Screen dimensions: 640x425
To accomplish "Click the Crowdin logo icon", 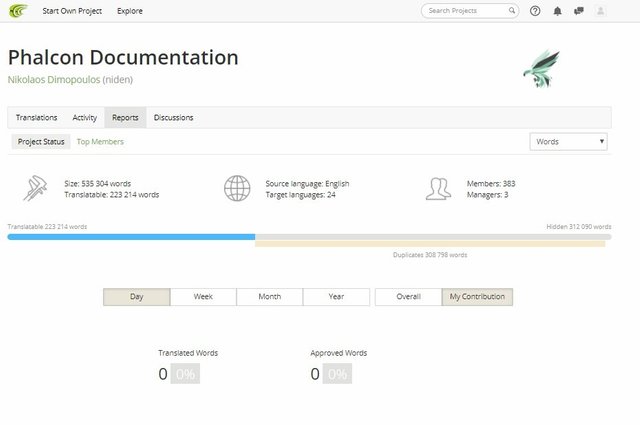I will coord(18,11).
